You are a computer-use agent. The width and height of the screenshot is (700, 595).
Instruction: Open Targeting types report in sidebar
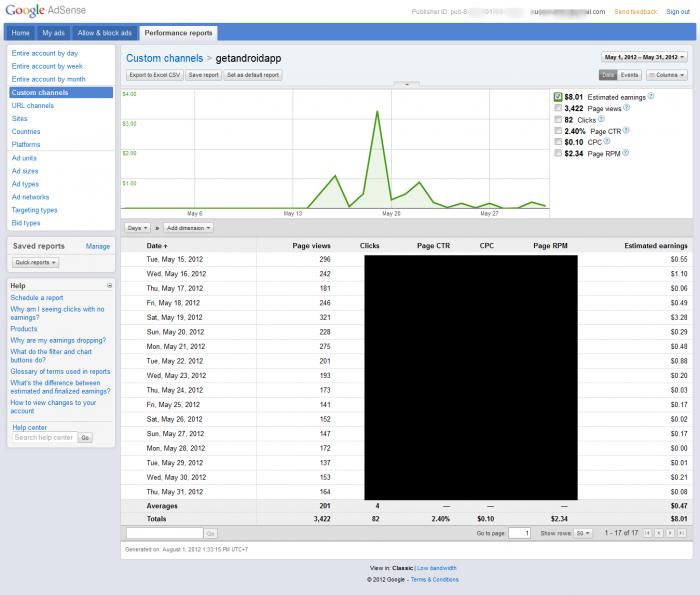(34, 210)
